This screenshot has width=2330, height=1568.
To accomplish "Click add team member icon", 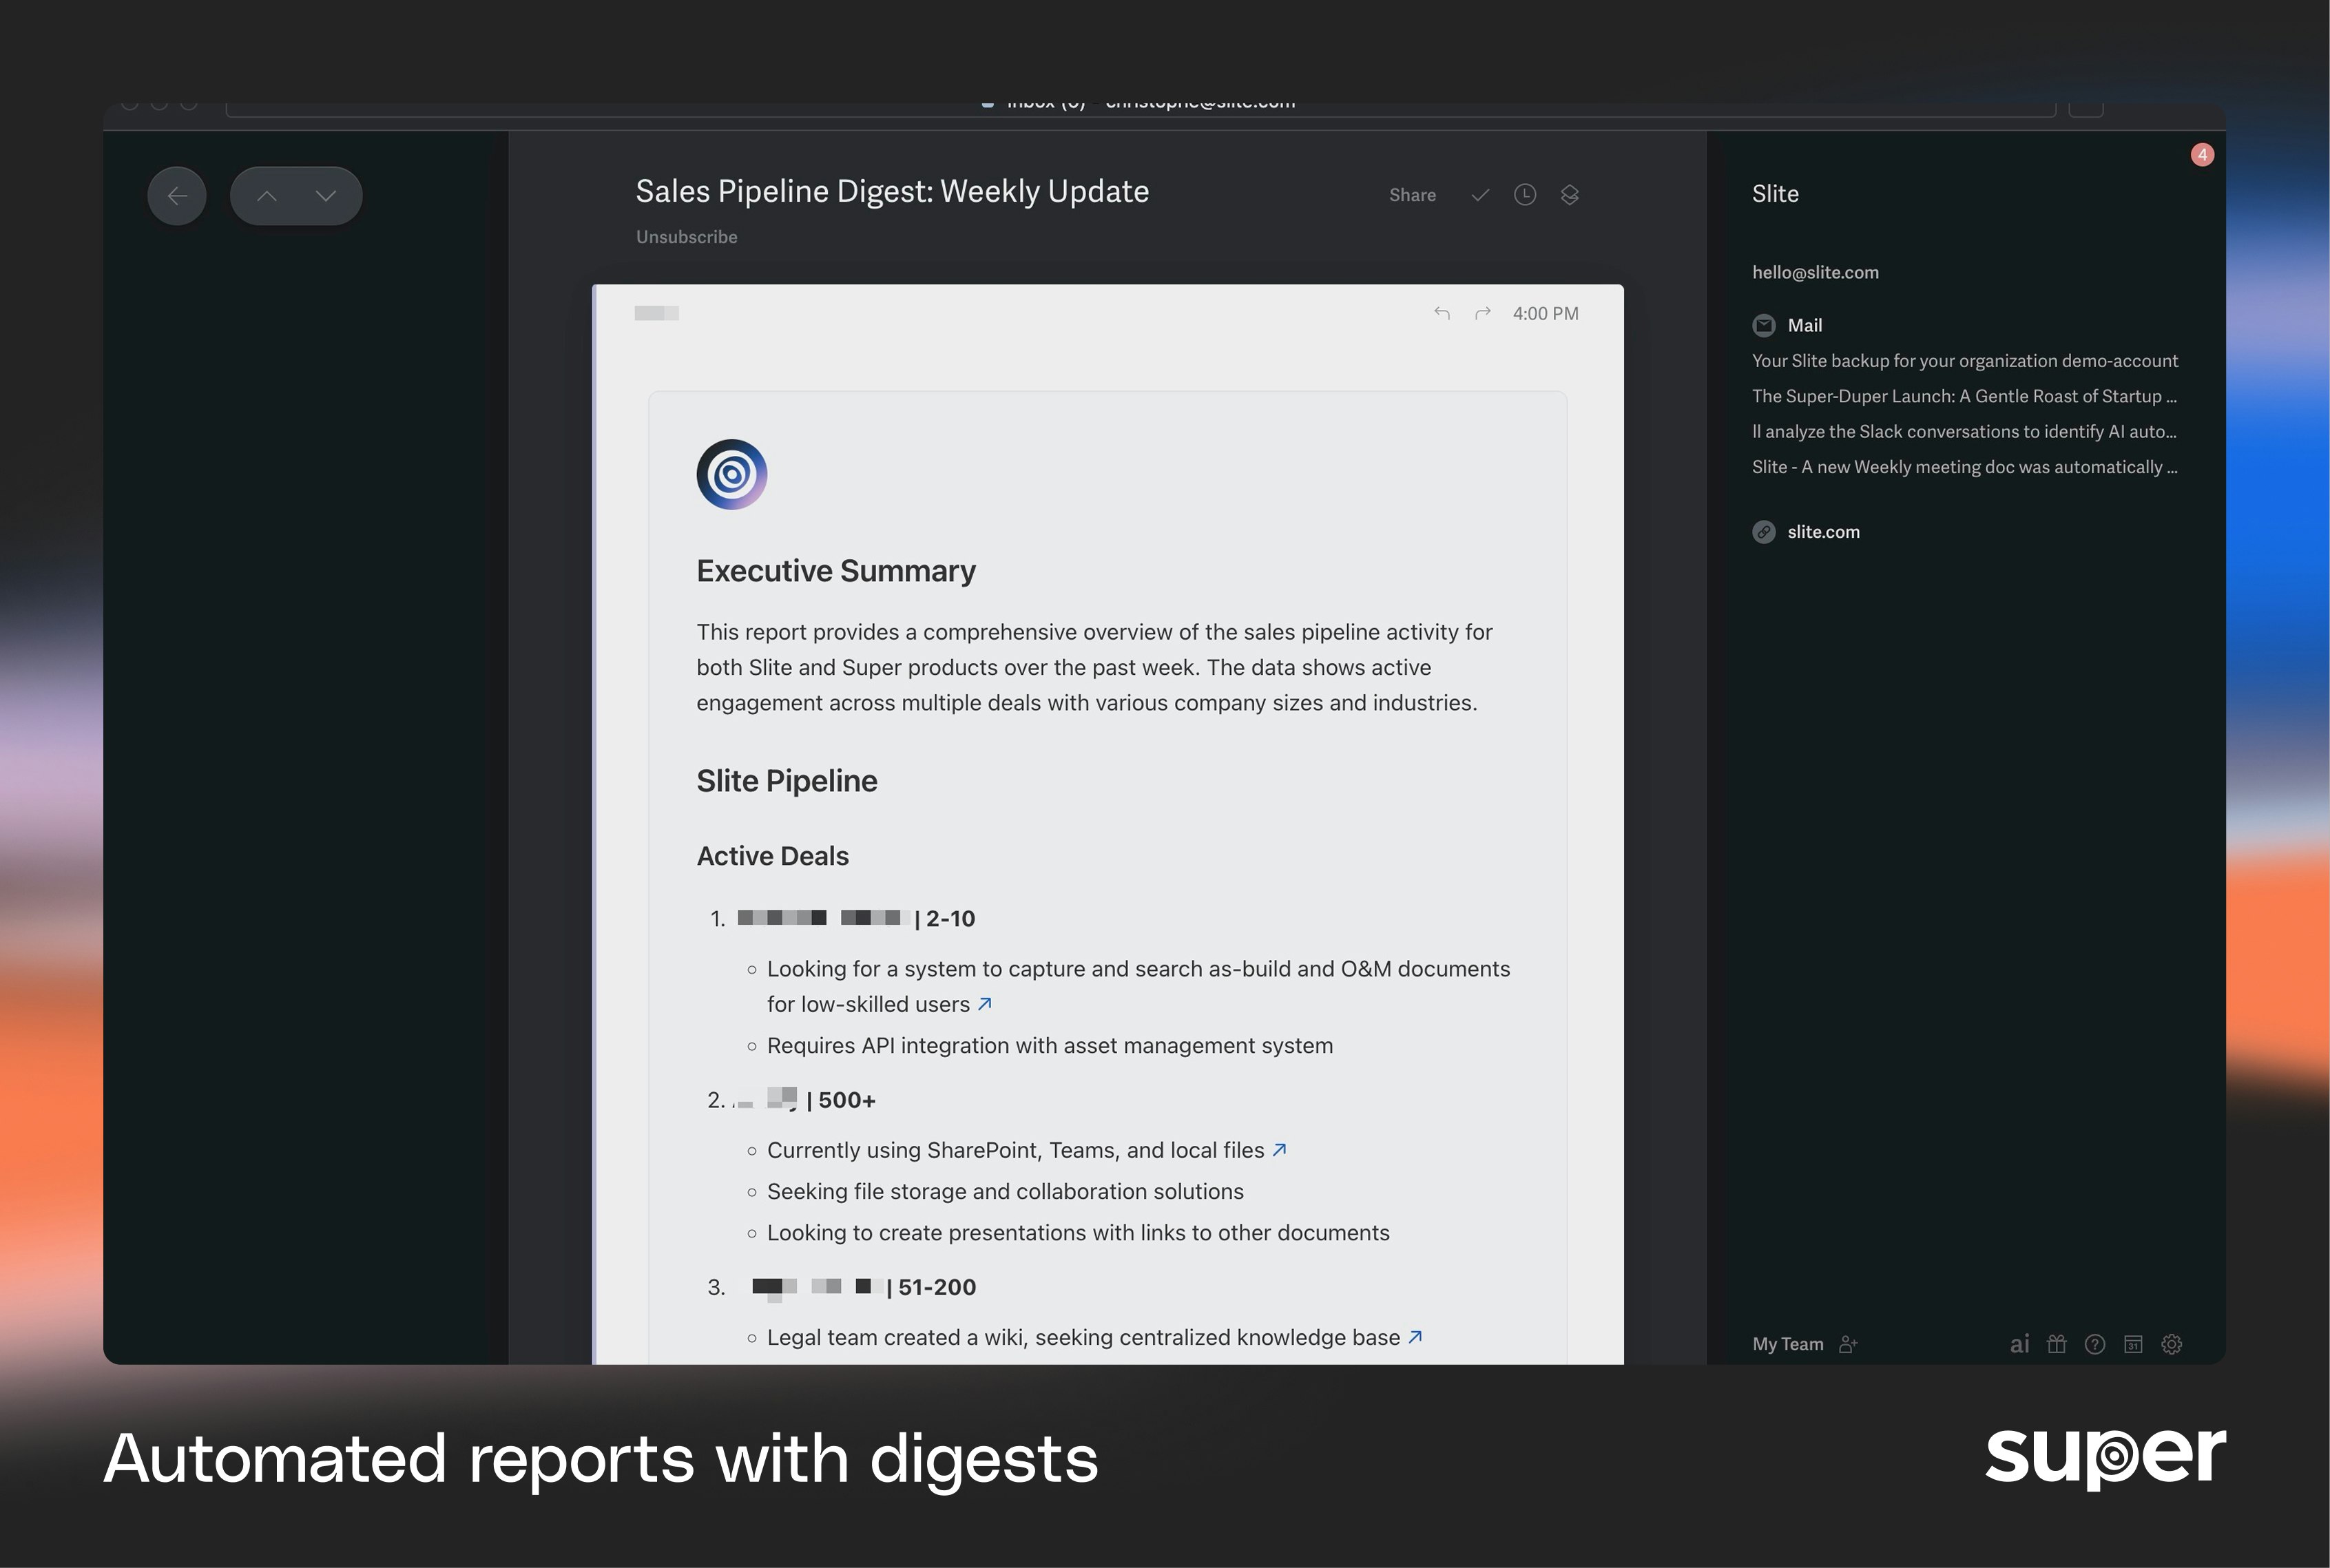I will coord(1848,1344).
